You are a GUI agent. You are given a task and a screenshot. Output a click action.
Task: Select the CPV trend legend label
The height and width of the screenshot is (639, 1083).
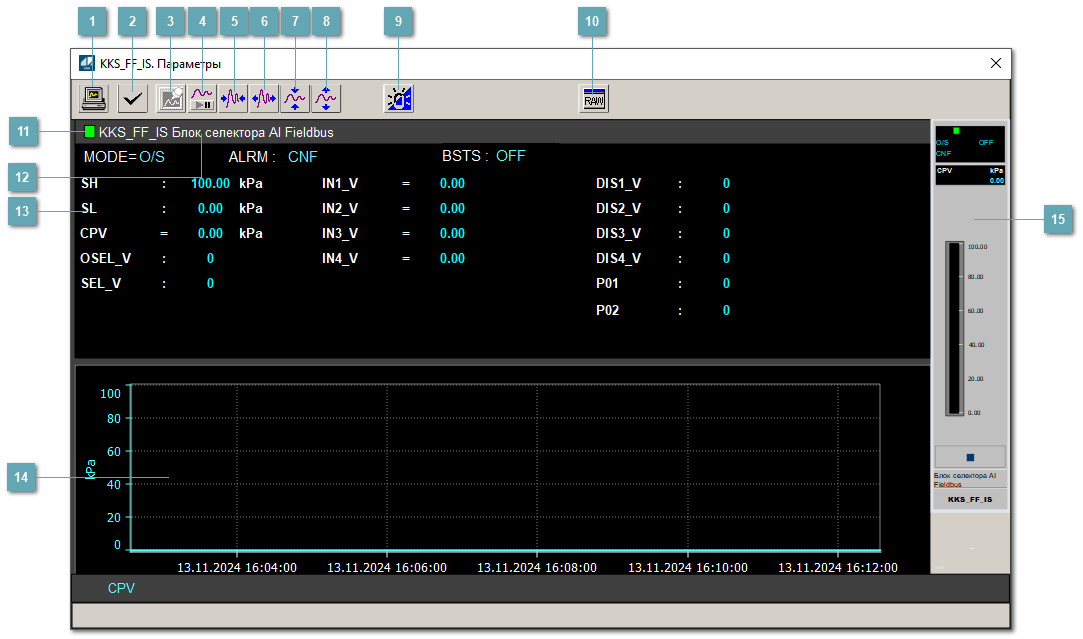121,589
